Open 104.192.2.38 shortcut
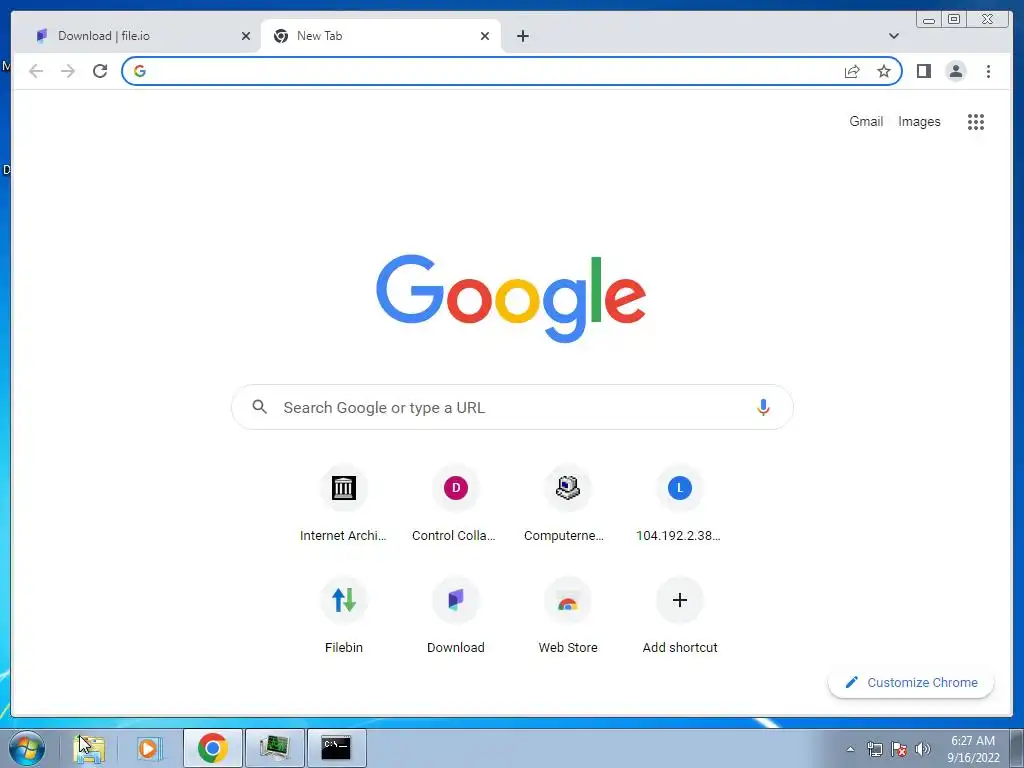1024x768 pixels. click(x=680, y=505)
